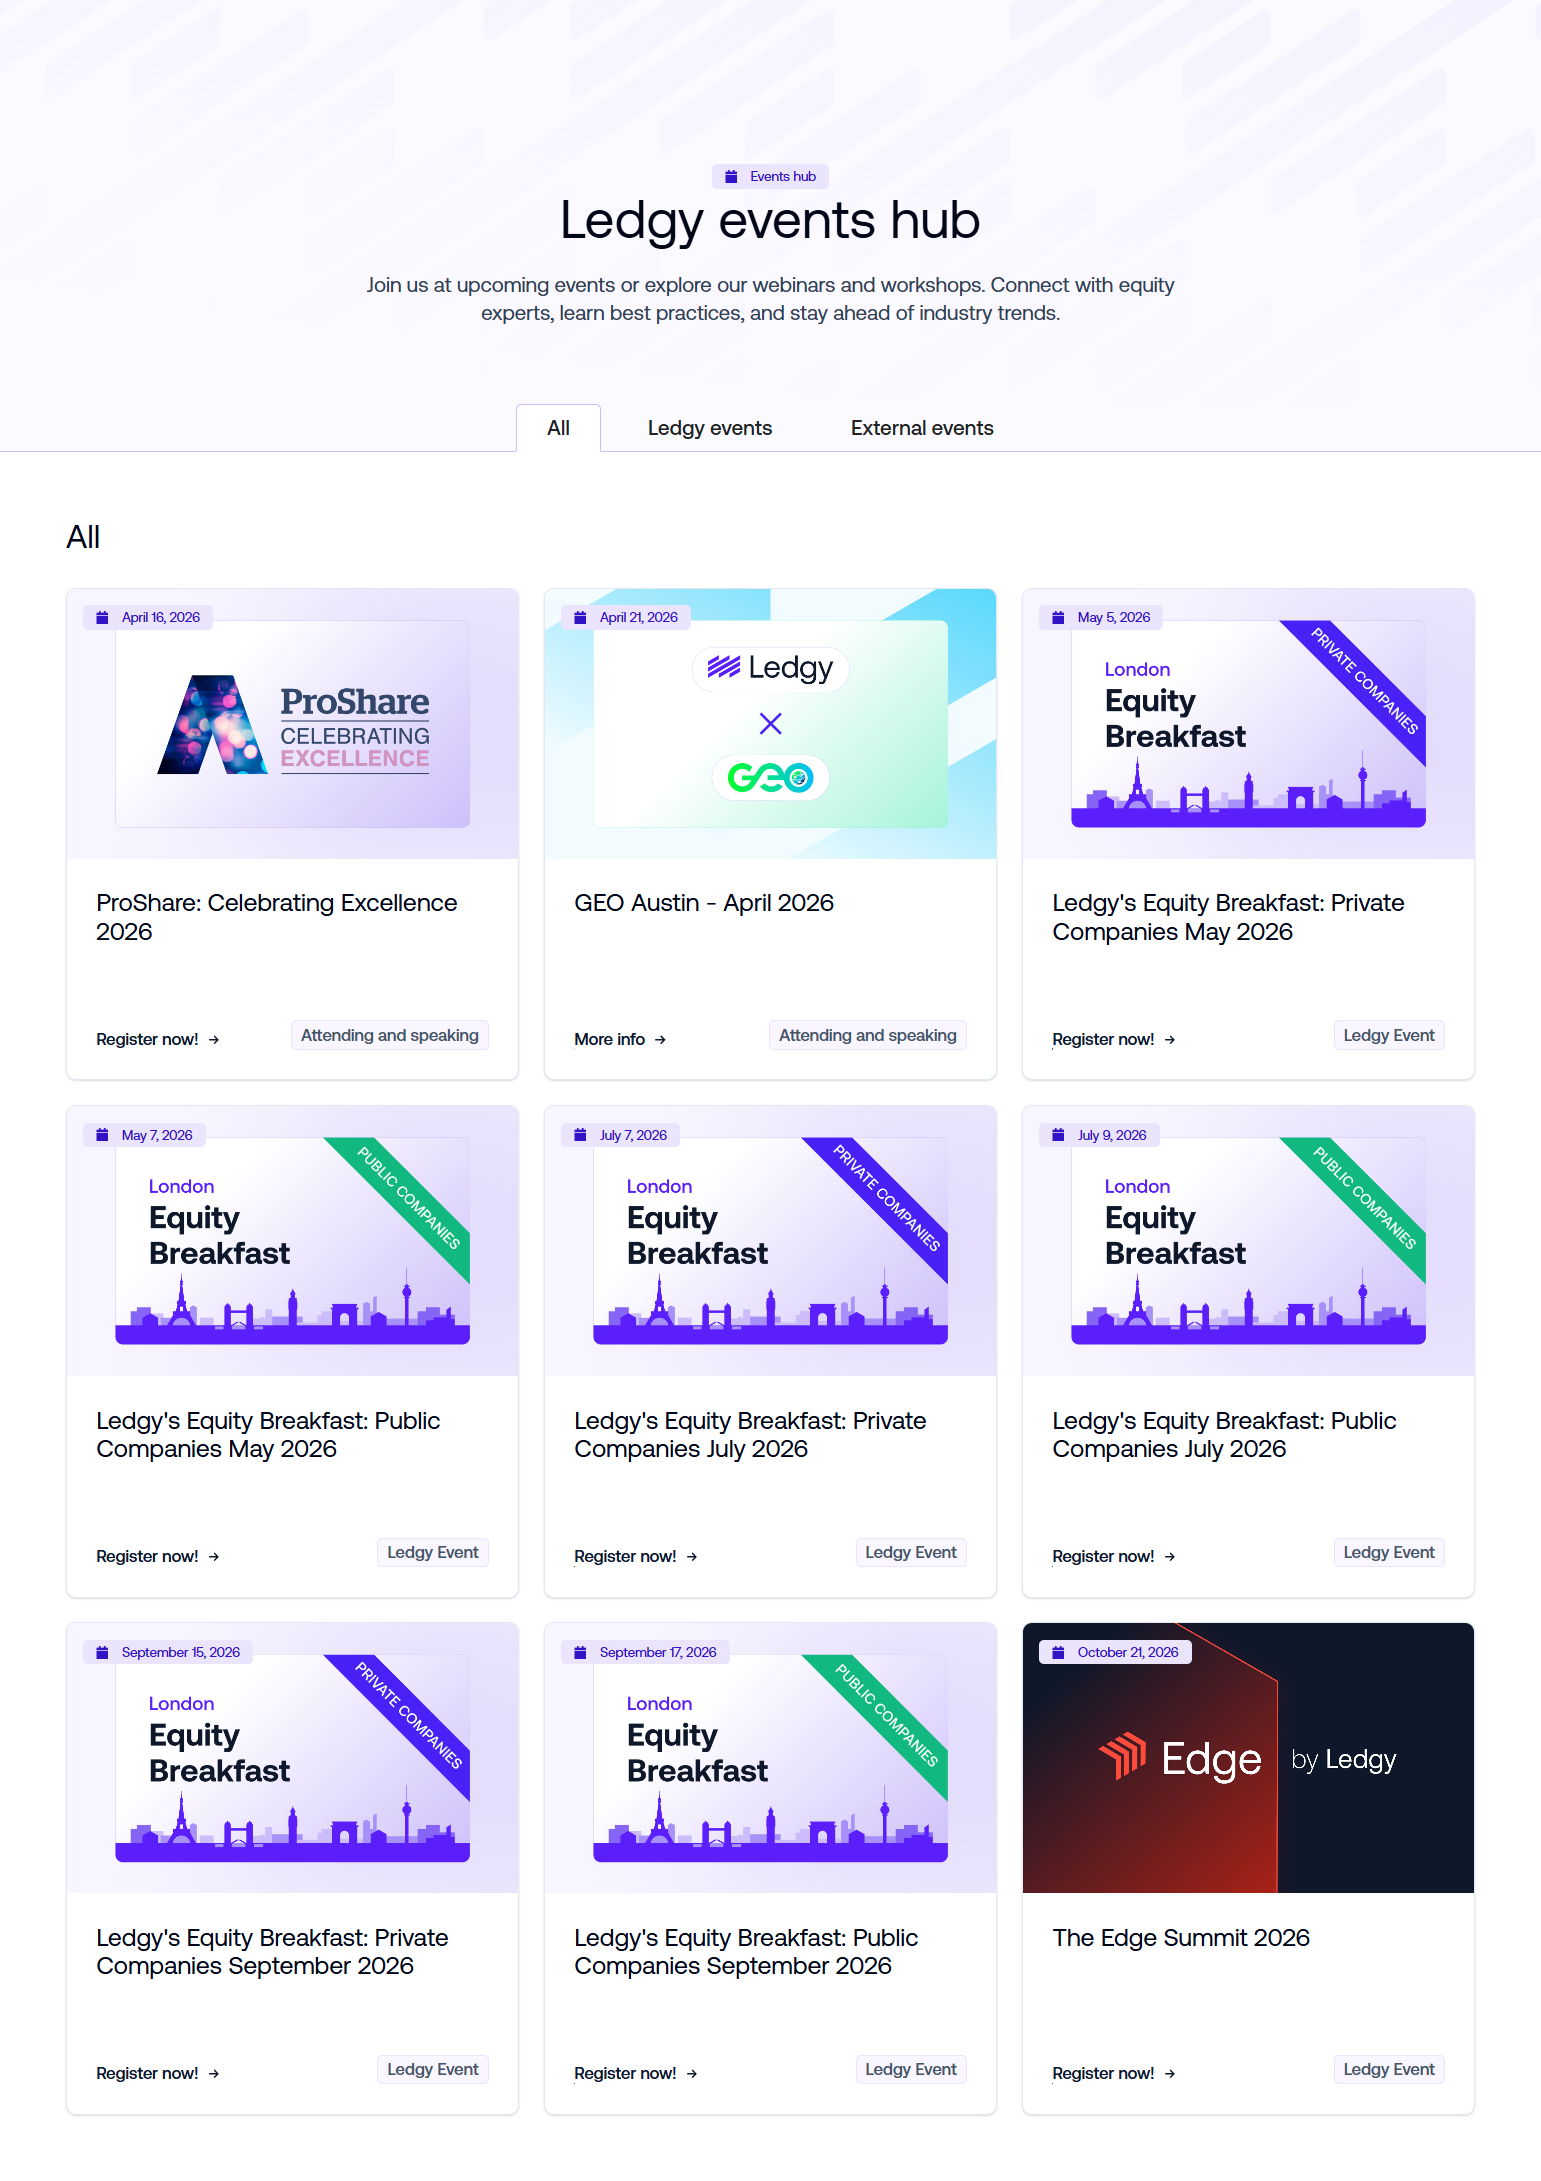Open the Ledgy events tab

point(710,428)
